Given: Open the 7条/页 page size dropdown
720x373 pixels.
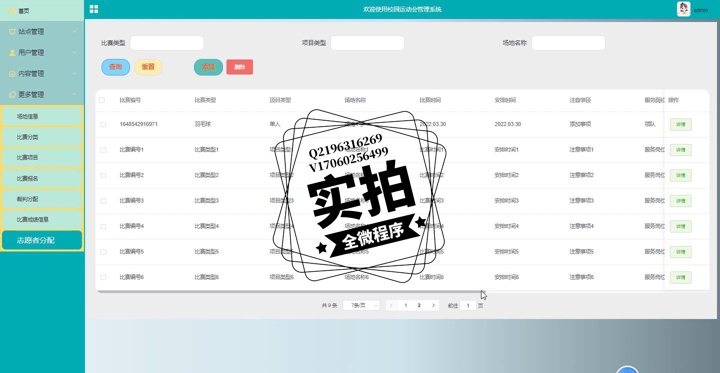Looking at the screenshot, I should tap(361, 305).
